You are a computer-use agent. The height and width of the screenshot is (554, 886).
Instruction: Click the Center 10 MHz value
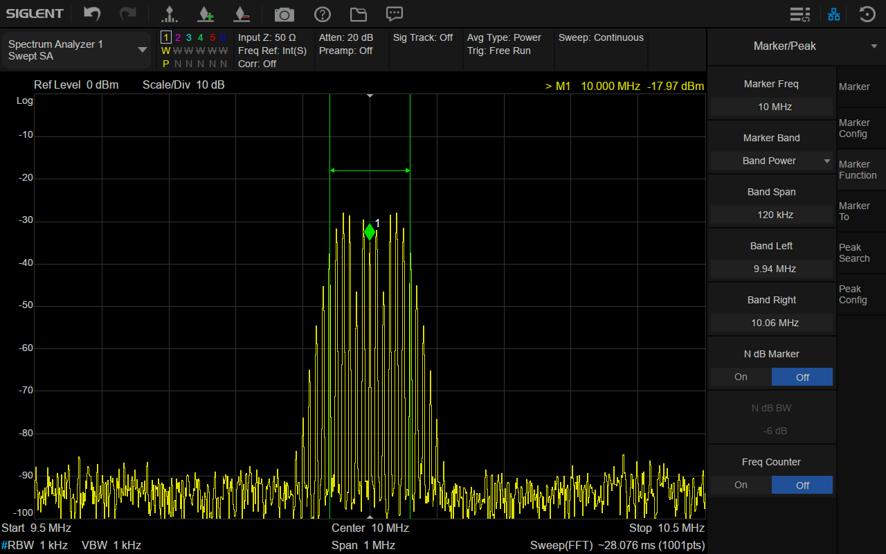[370, 528]
